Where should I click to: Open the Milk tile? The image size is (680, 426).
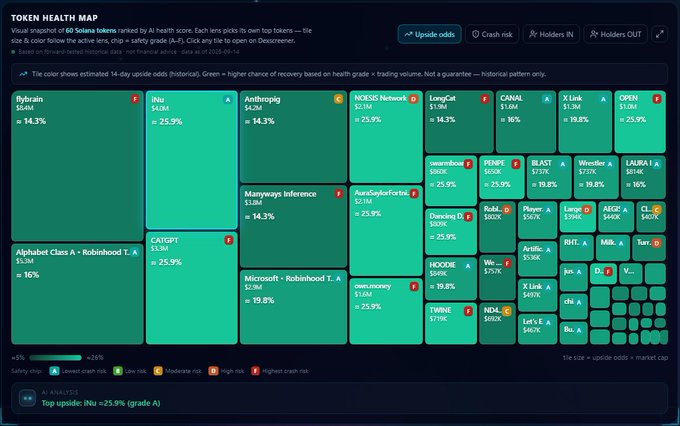point(613,248)
